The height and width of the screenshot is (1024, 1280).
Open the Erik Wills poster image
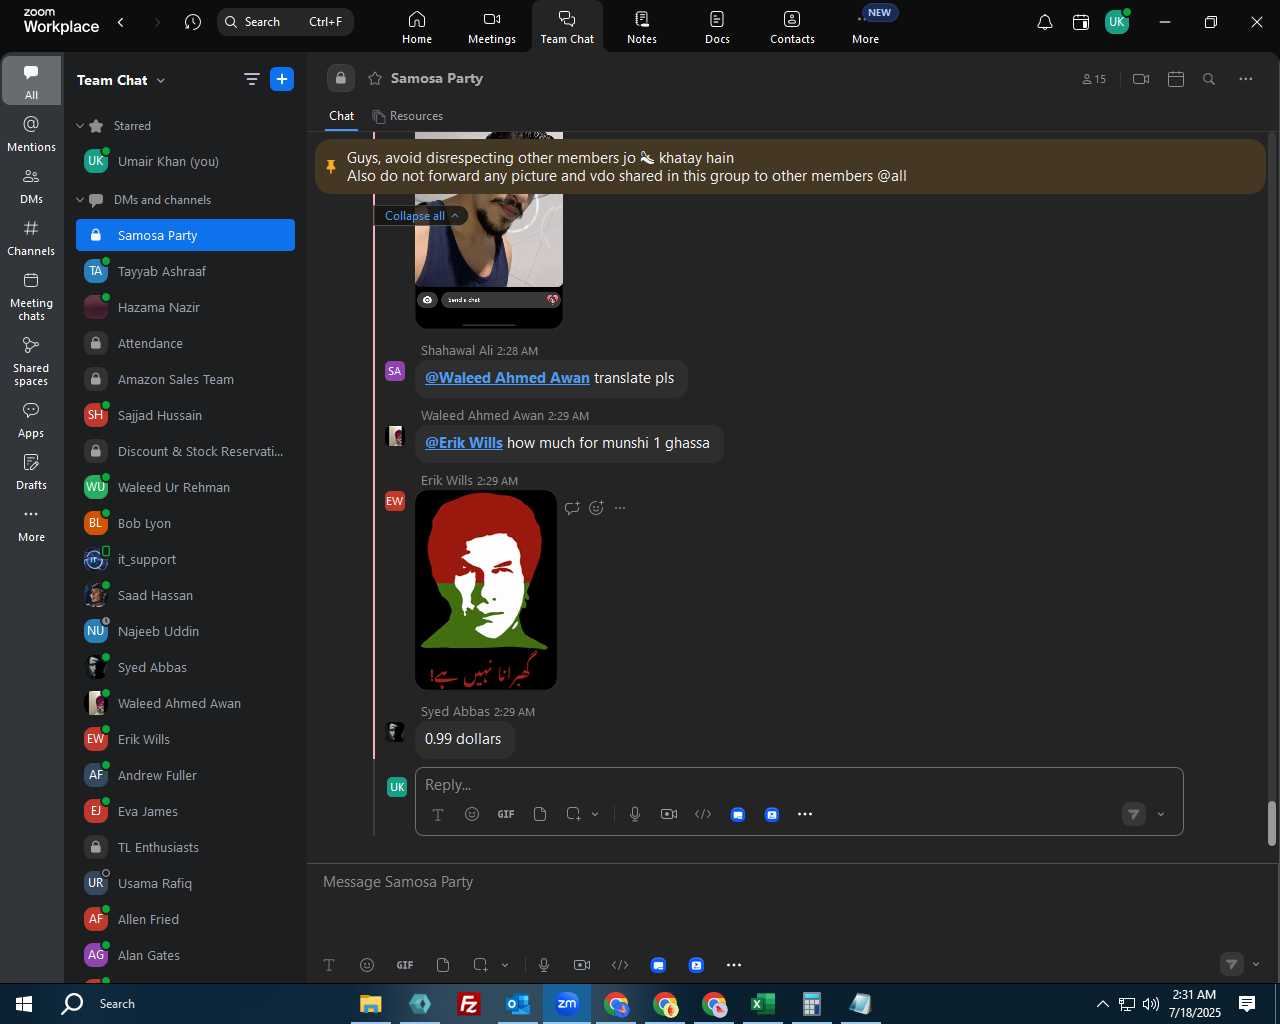486,590
